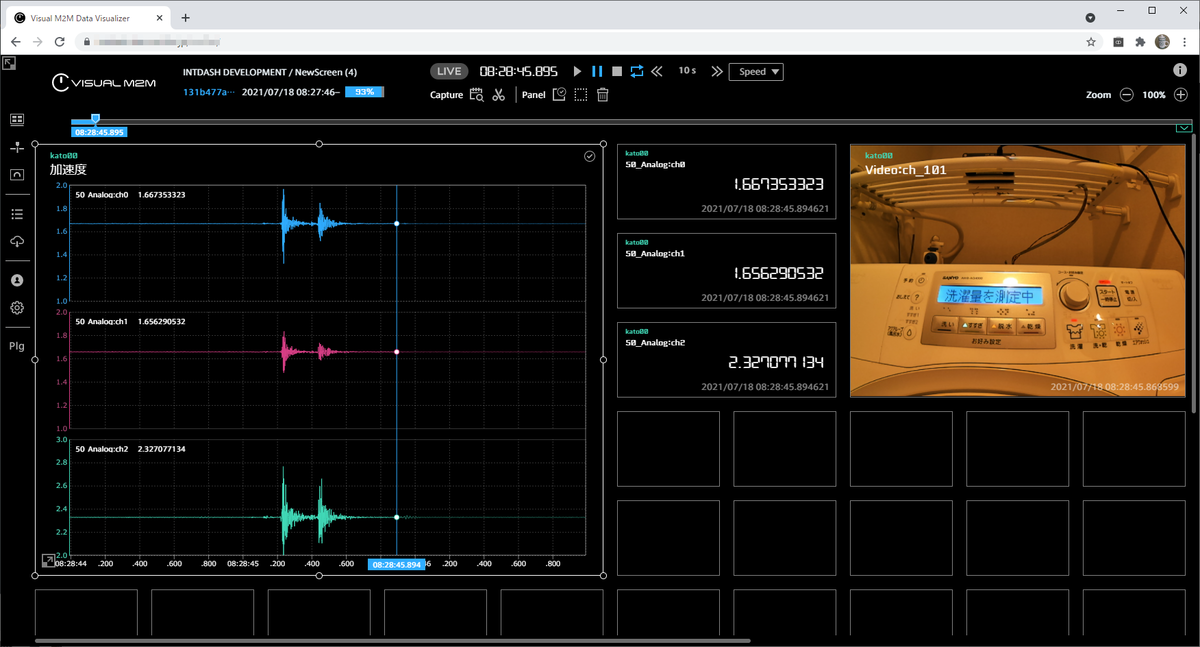Click the cursor point on ch0 trace
Screen dimensions: 1200x647
(x=397, y=224)
